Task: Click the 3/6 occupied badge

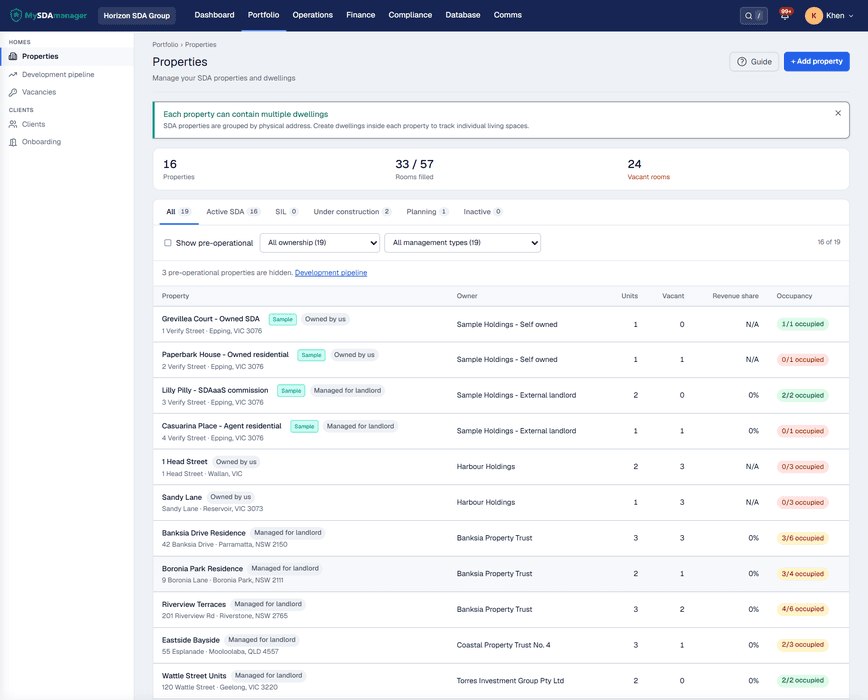Action: click(803, 538)
